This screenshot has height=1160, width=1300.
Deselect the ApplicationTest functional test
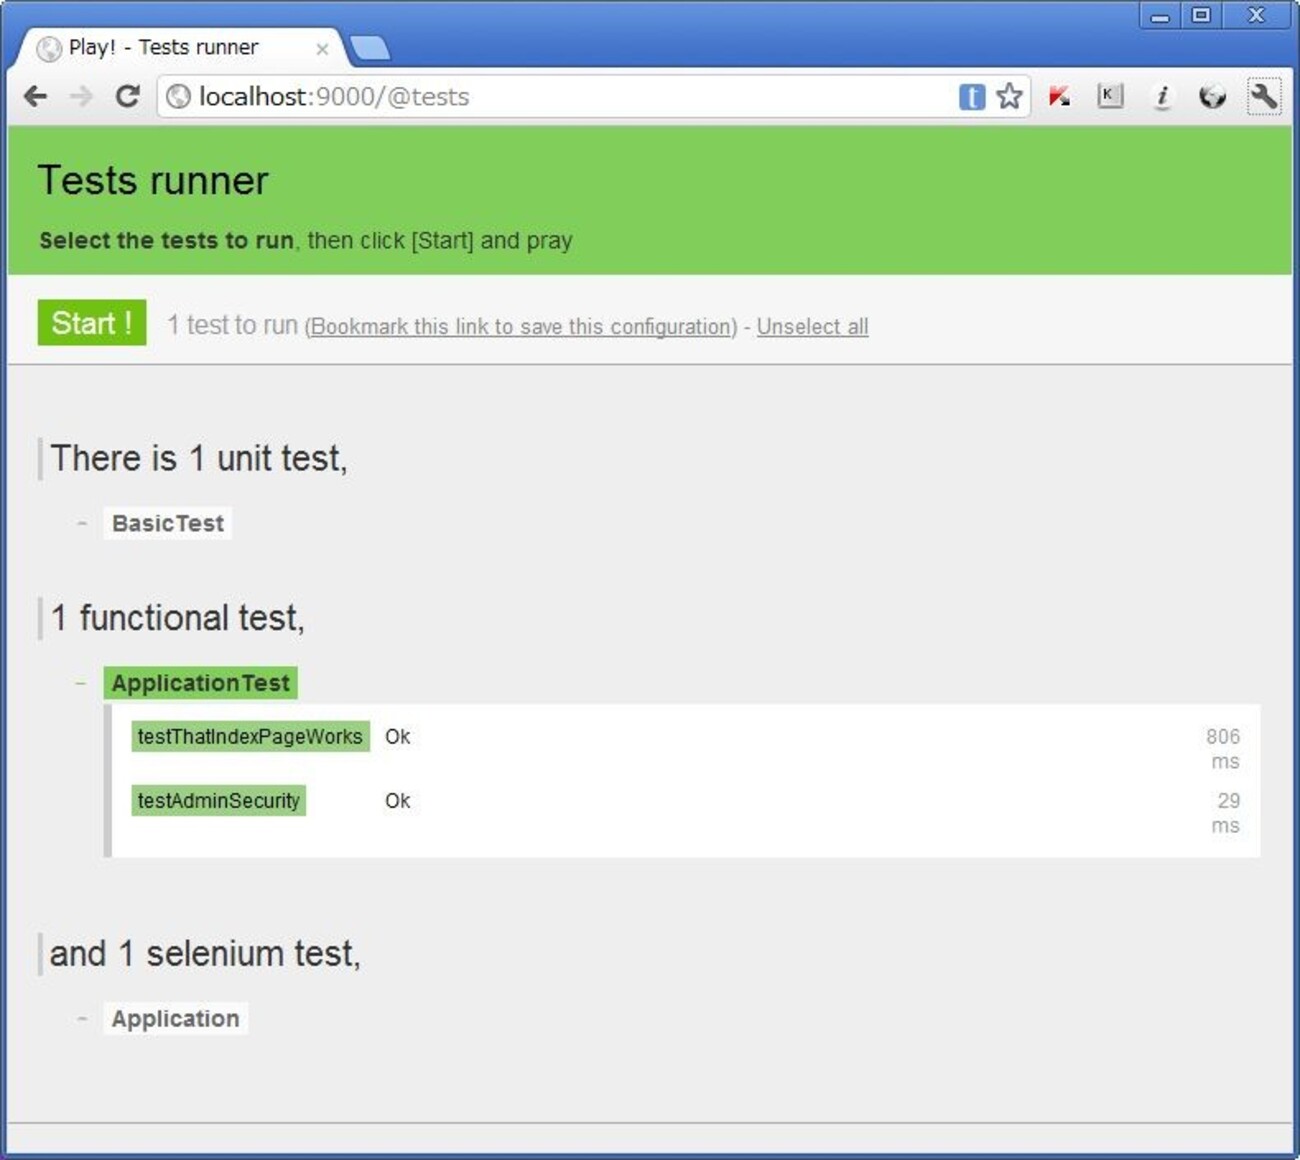pyautogui.click(x=200, y=683)
